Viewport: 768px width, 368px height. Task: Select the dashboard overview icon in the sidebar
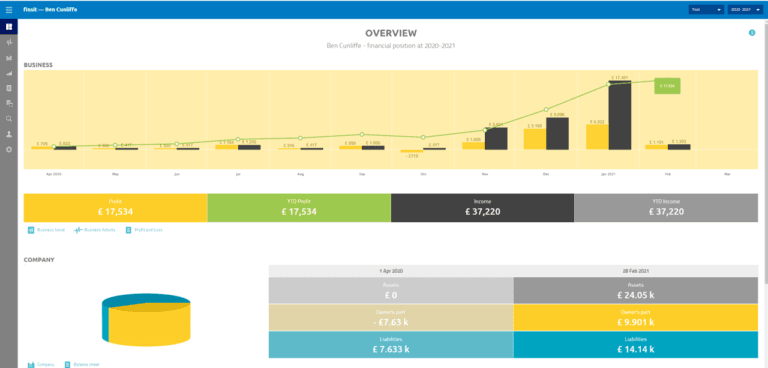[9, 27]
